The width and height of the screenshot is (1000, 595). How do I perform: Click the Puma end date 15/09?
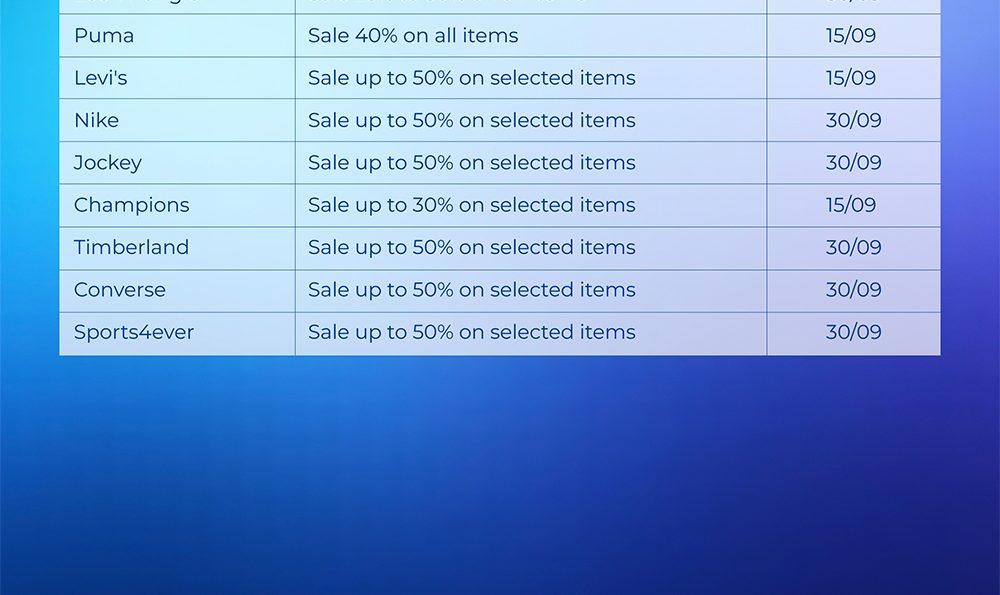(851, 36)
